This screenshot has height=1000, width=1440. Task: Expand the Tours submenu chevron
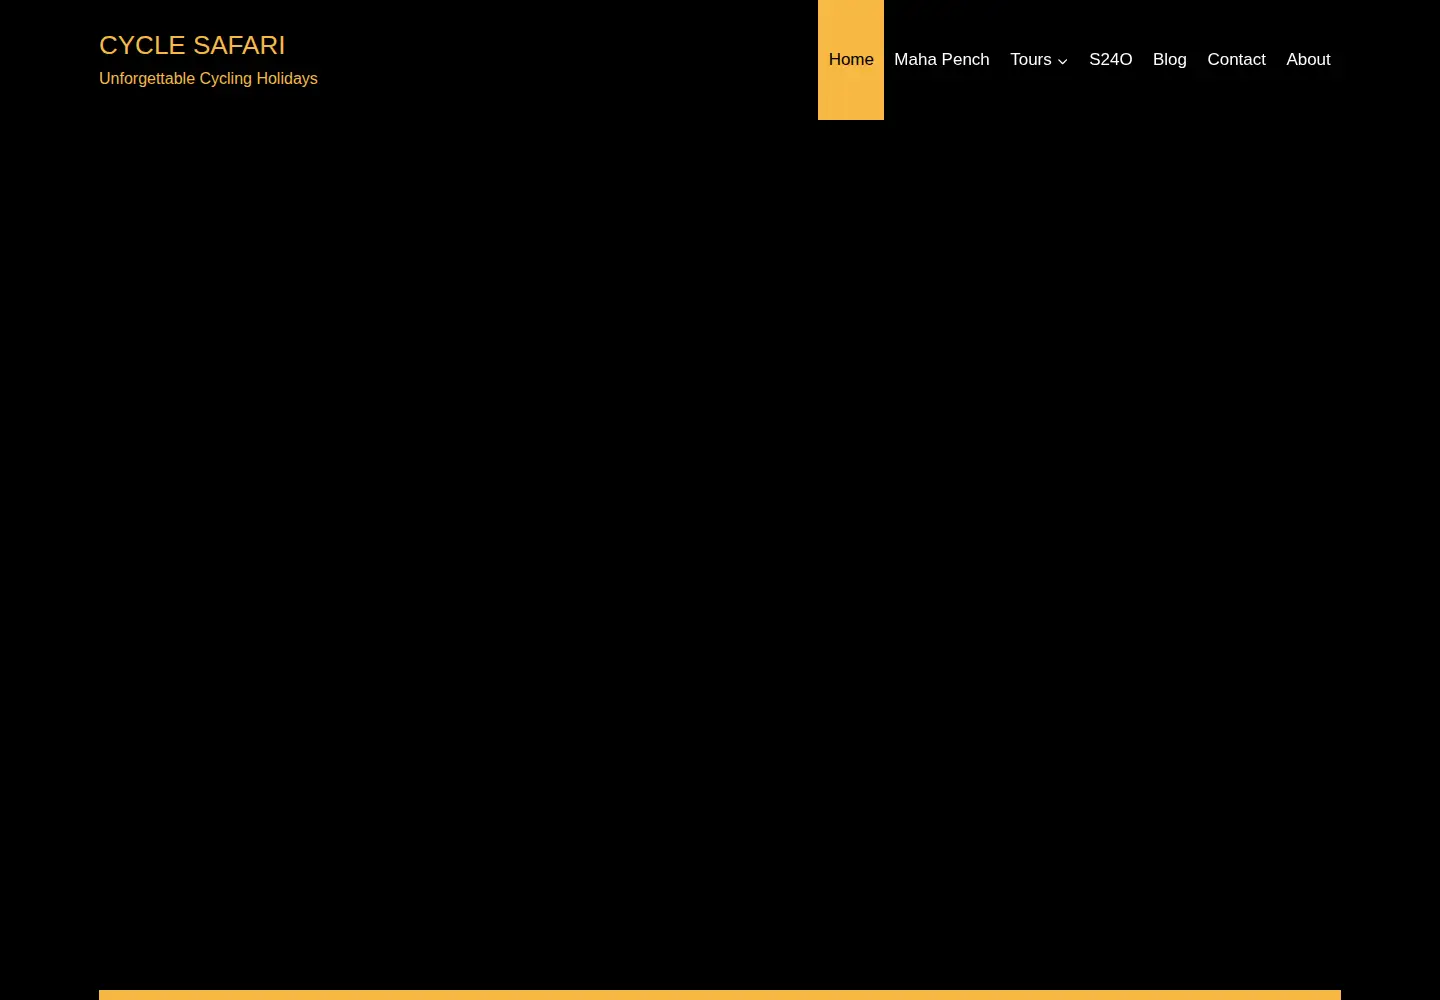(1063, 61)
